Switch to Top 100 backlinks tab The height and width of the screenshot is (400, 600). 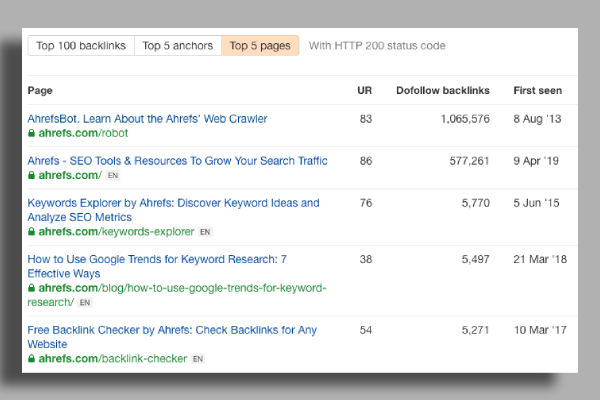[81, 46]
